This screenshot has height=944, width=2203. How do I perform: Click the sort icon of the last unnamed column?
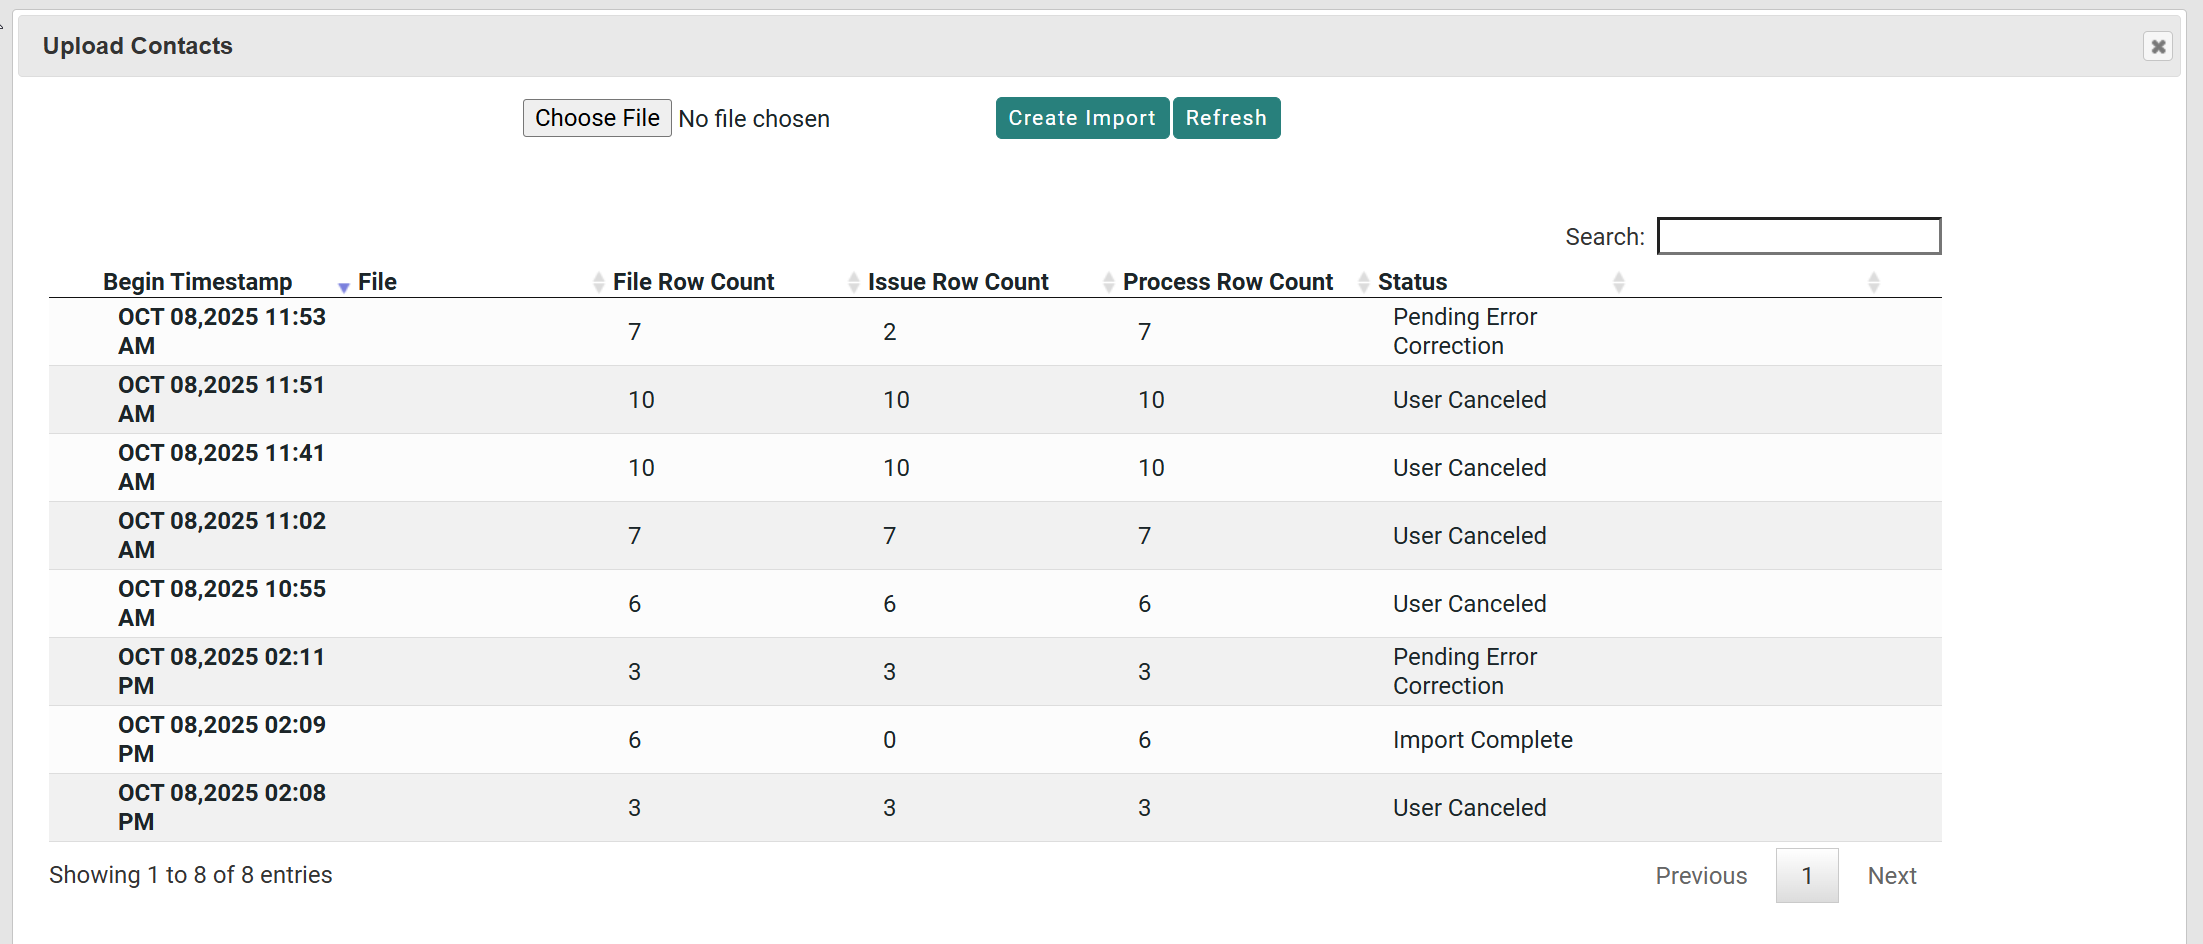tap(1873, 283)
